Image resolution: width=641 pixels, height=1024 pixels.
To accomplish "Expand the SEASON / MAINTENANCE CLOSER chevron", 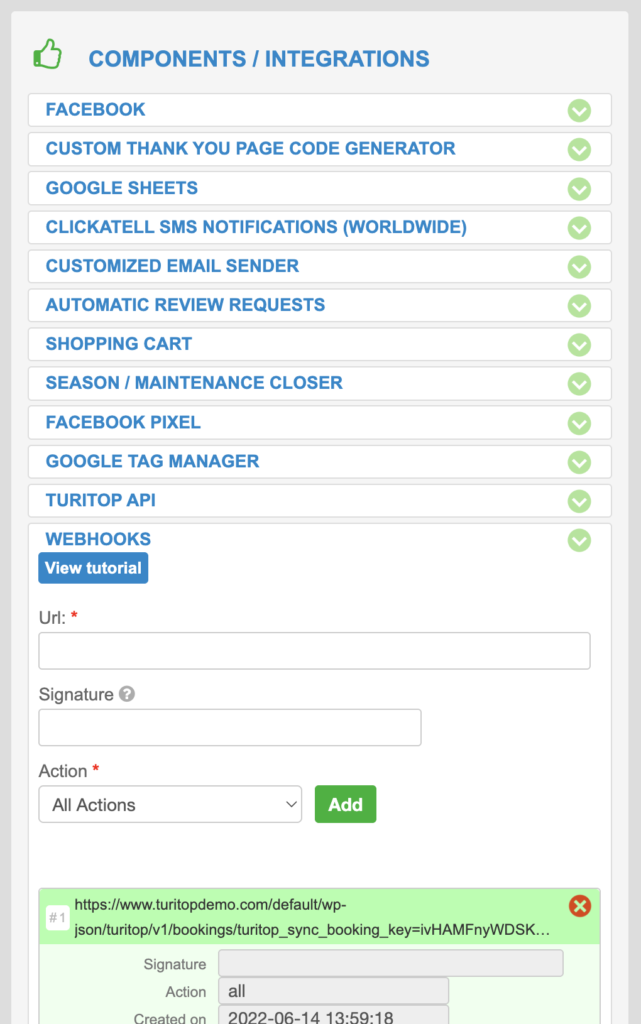I will point(579,384).
